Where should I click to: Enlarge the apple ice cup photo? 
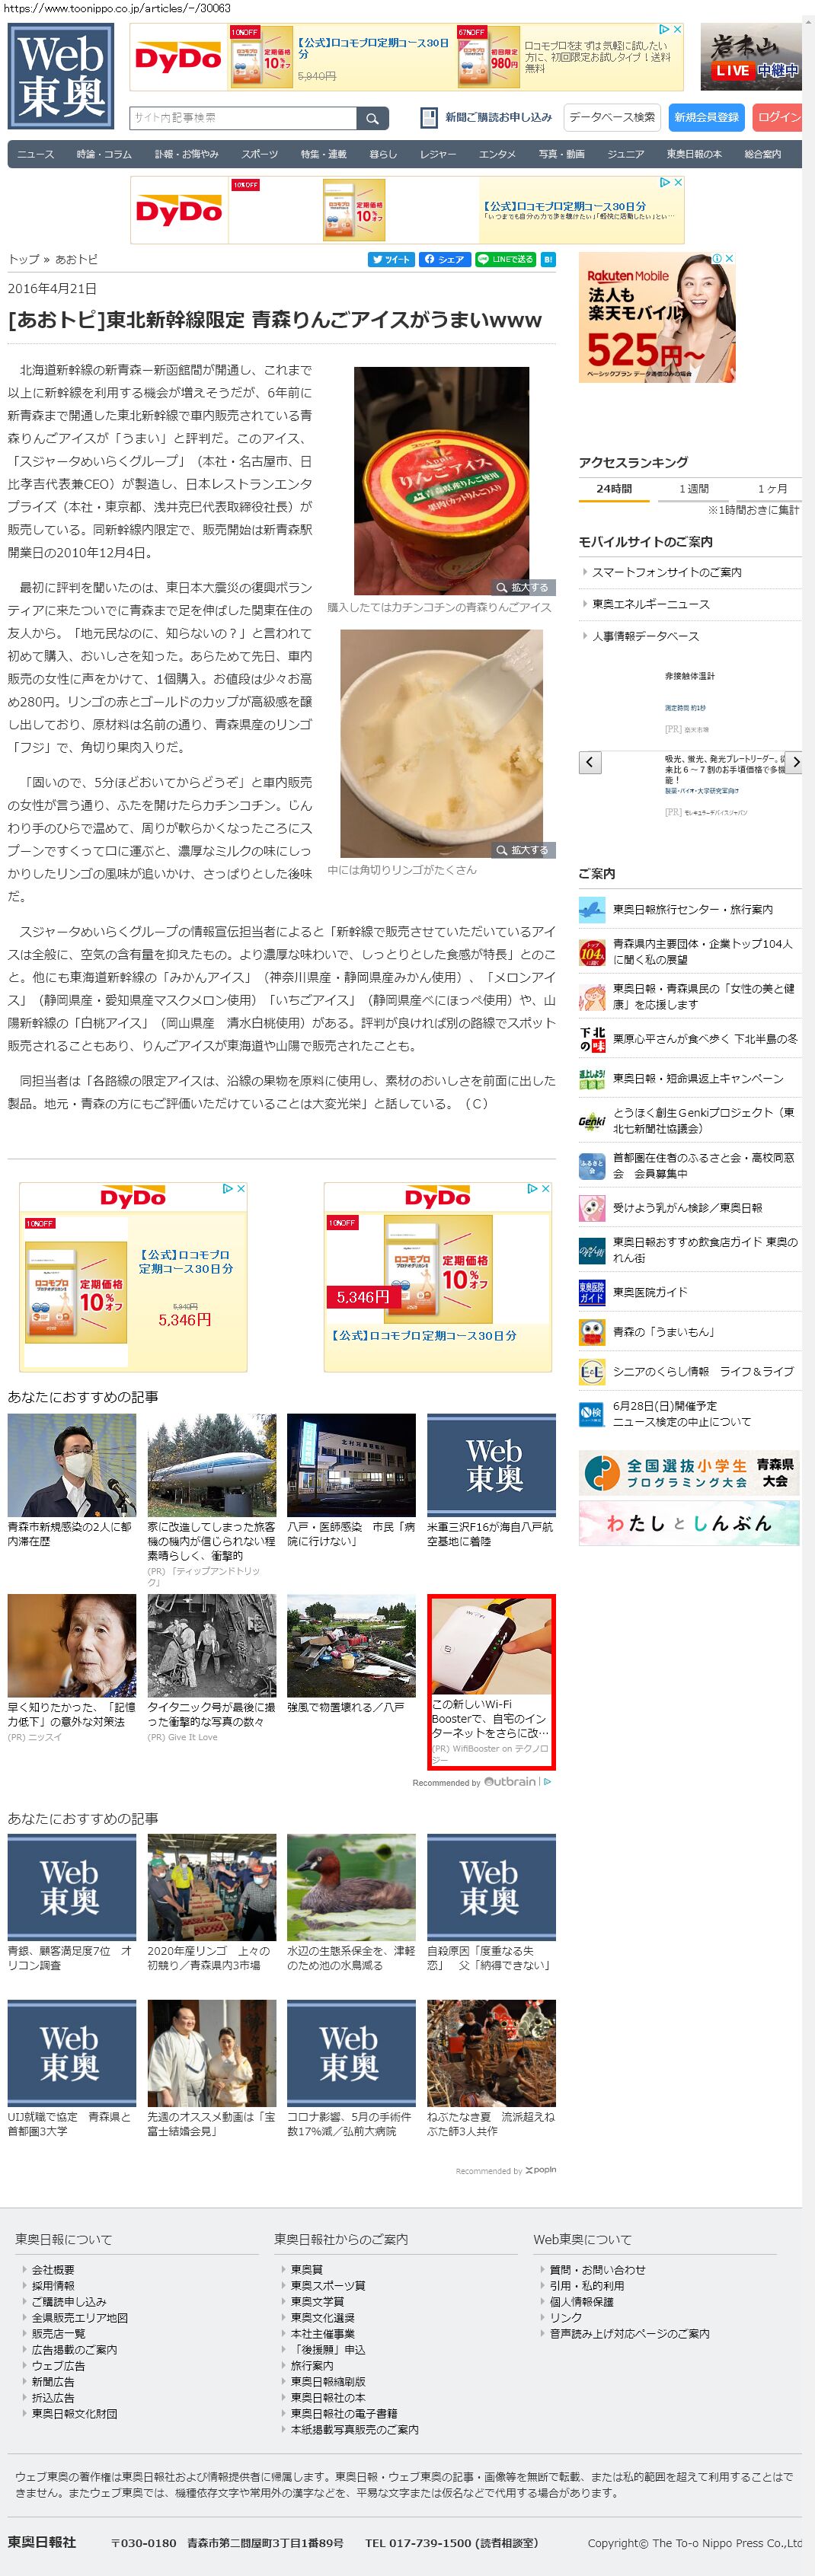[522, 588]
